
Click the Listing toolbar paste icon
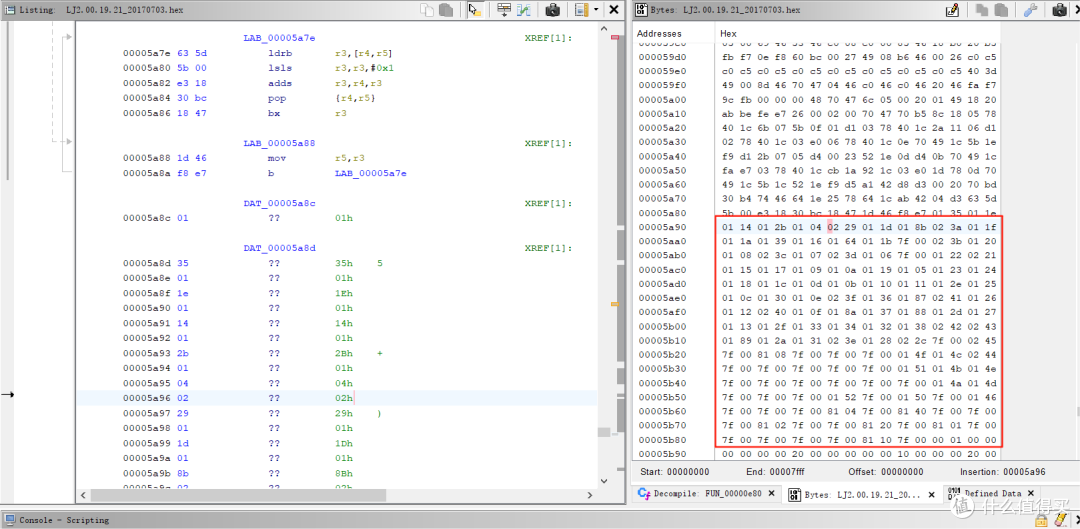(446, 10)
